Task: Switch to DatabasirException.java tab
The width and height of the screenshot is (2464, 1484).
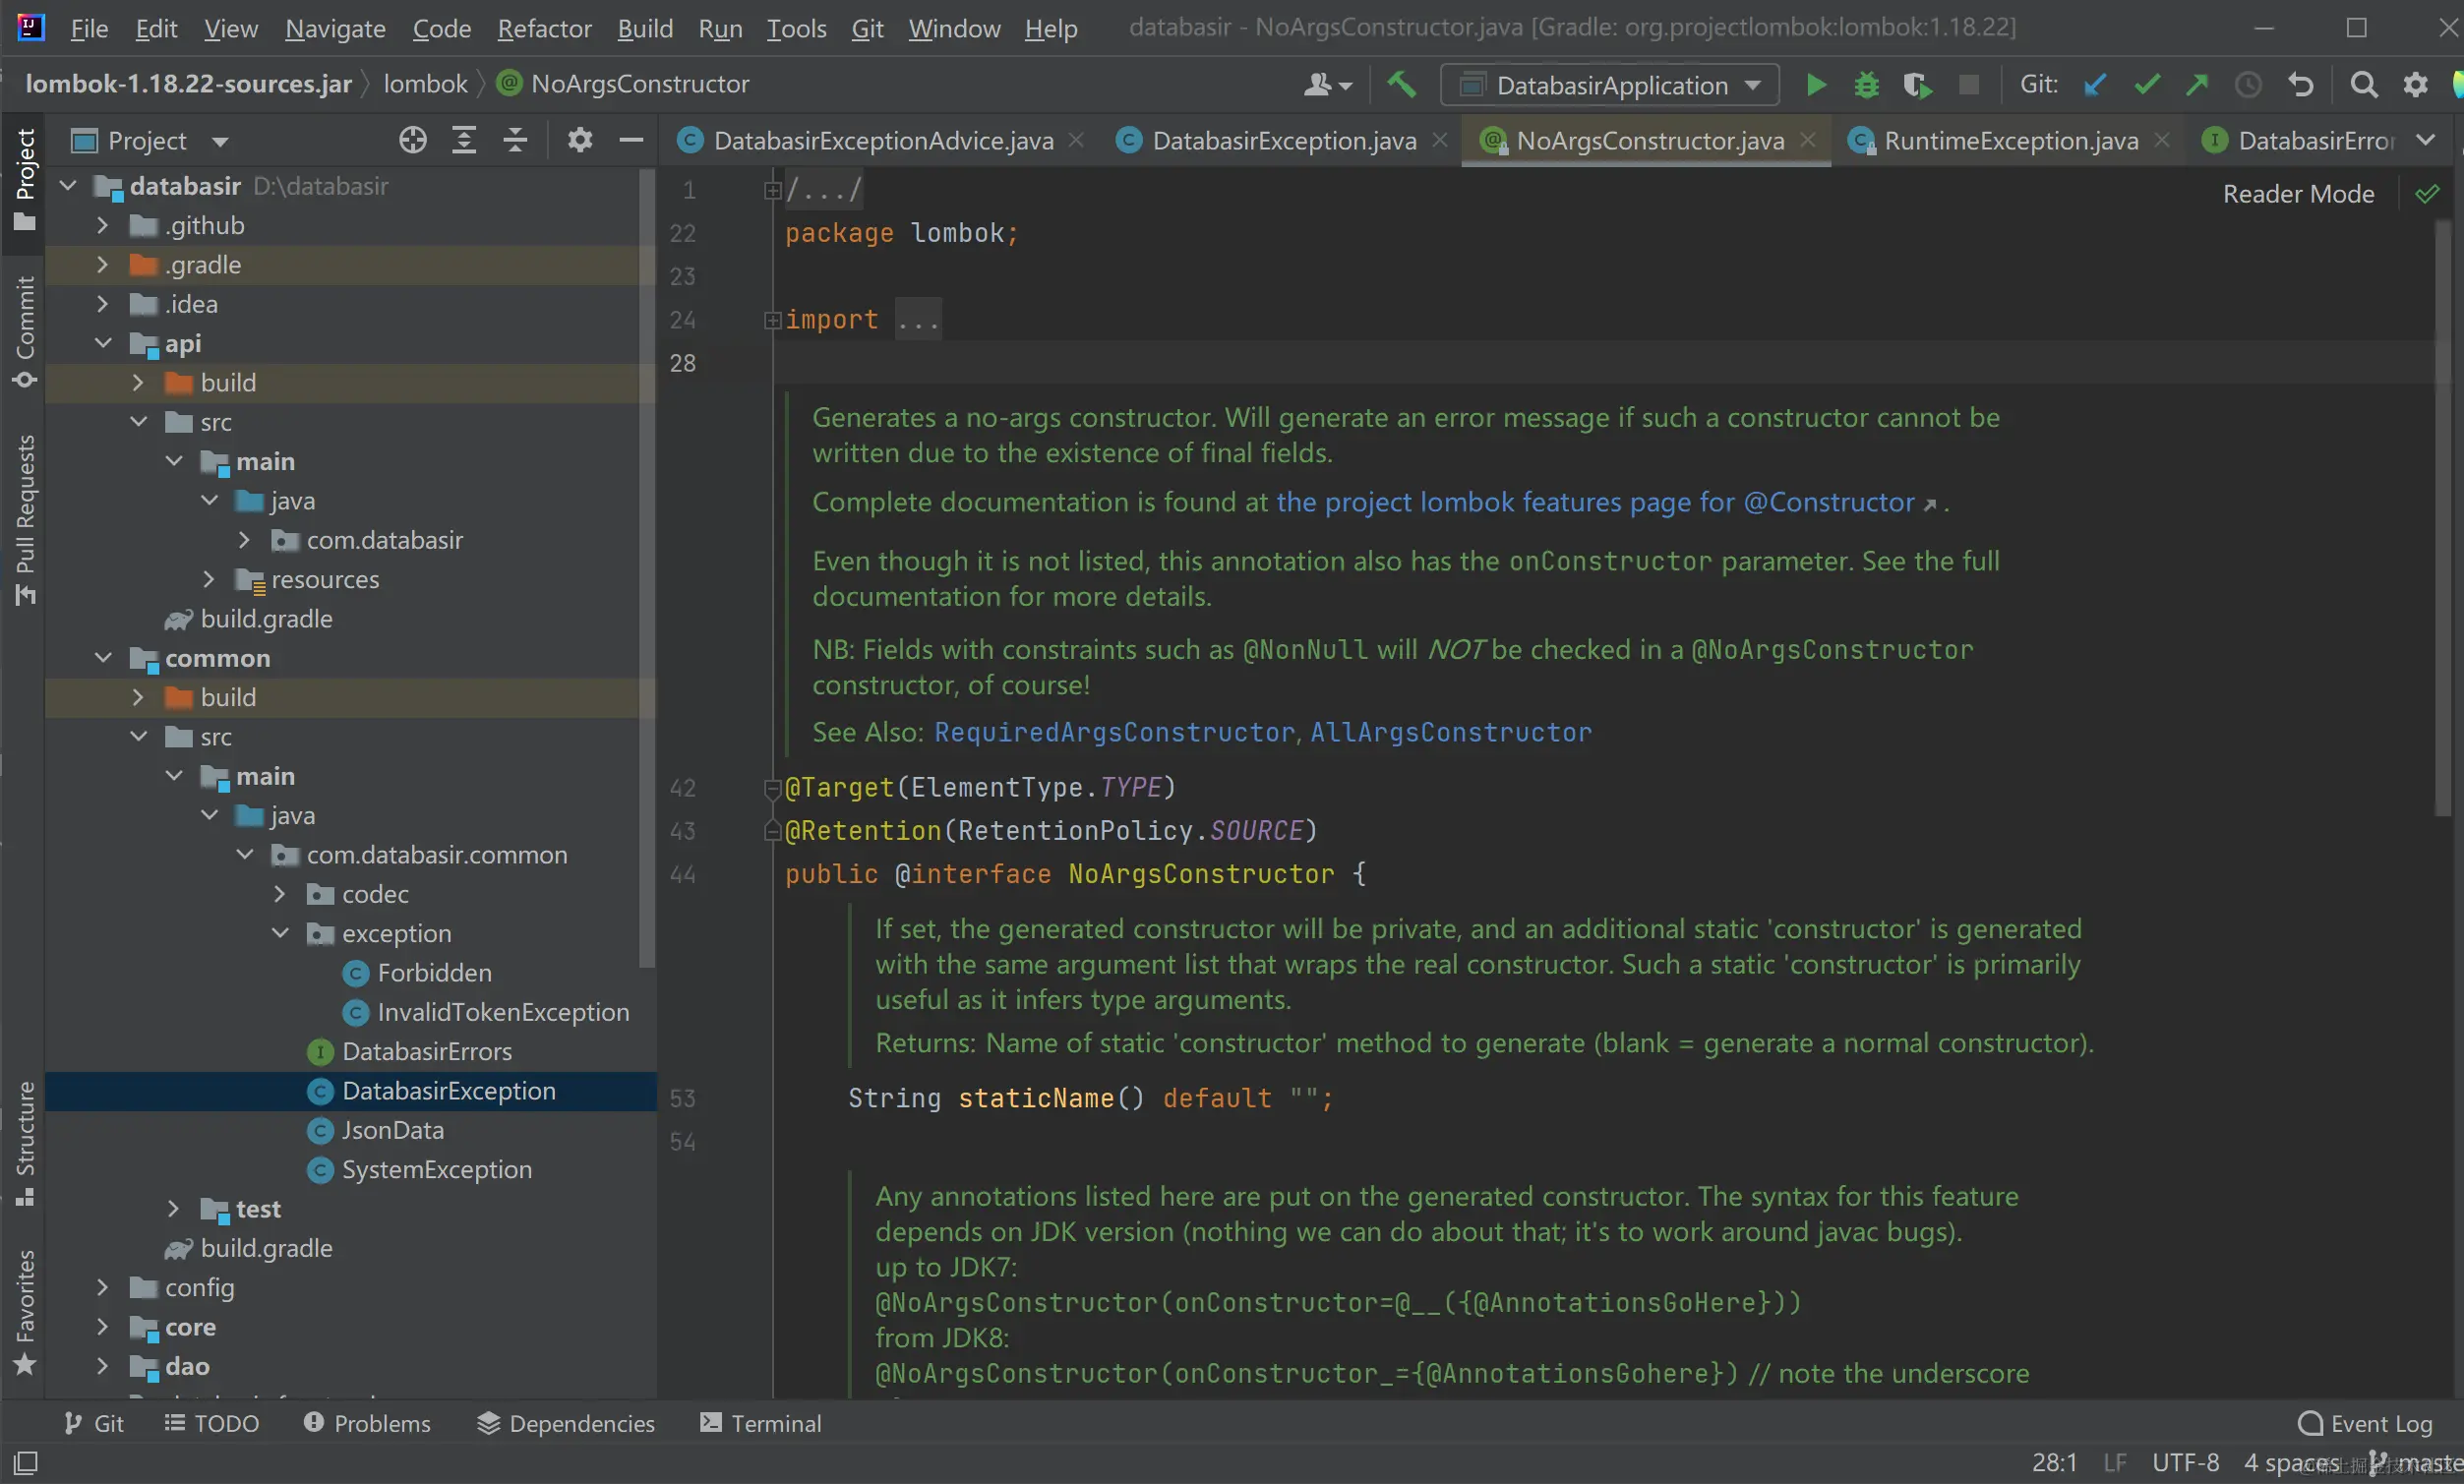Action: point(1283,141)
